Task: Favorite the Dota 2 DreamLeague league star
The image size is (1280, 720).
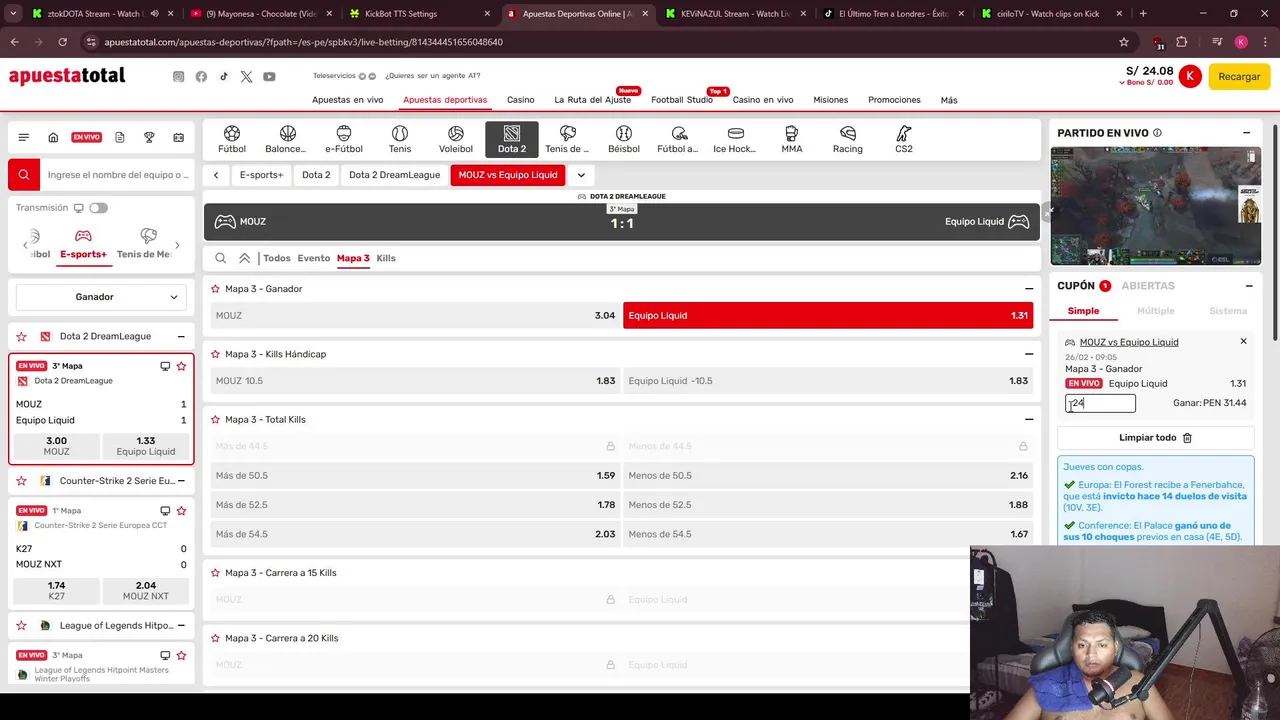Action: point(22,337)
